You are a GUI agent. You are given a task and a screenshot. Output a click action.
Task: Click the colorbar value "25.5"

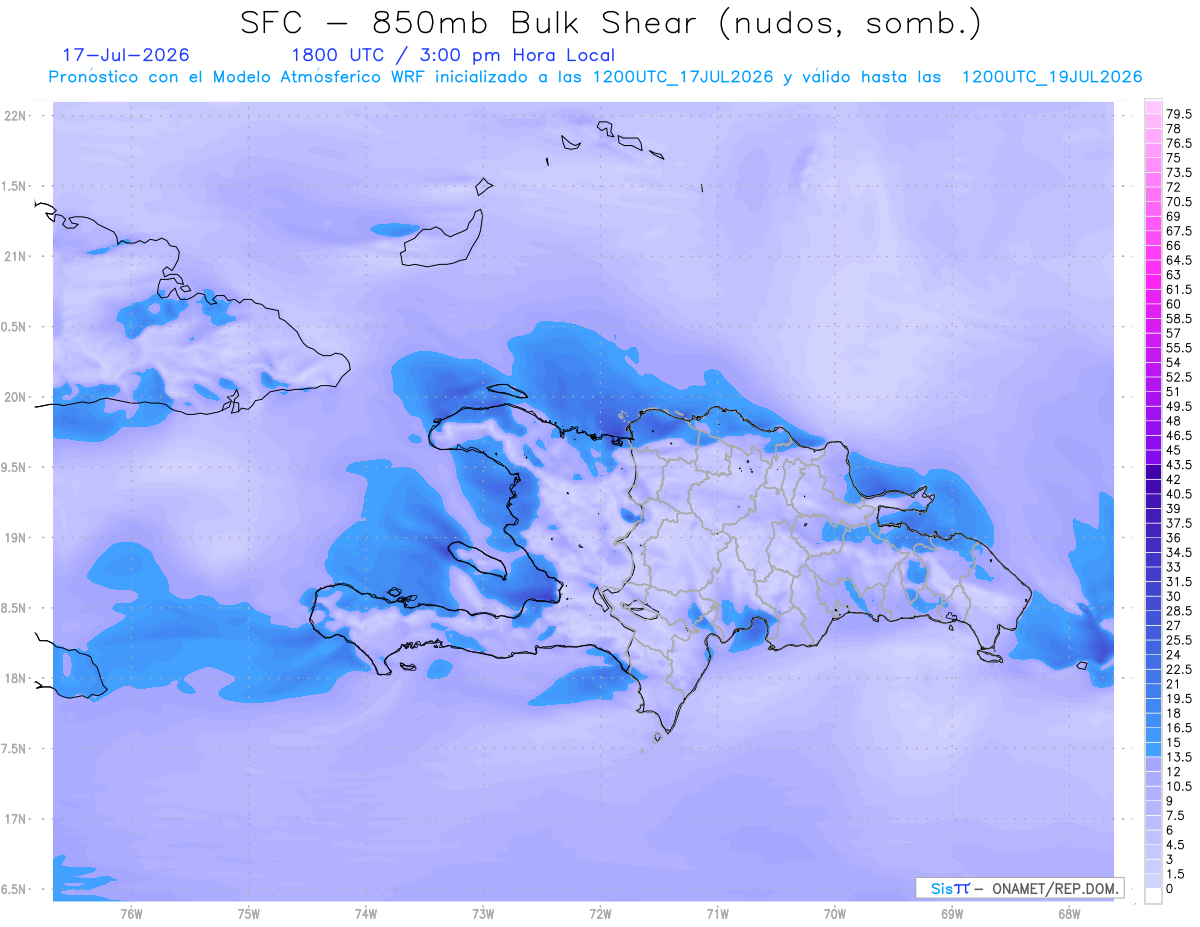1179,640
